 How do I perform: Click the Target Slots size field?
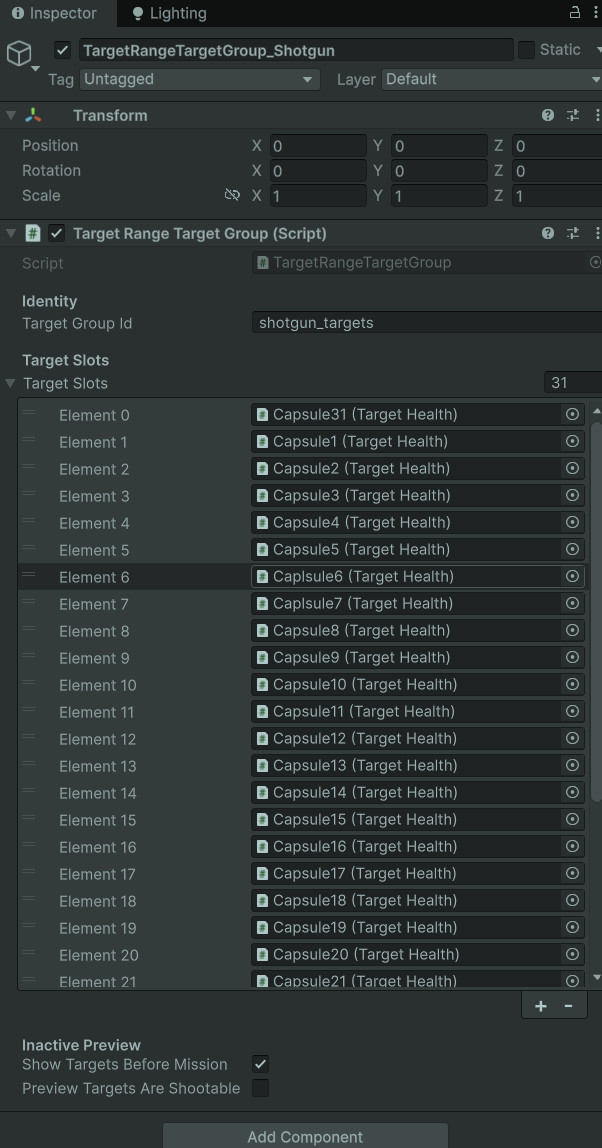click(573, 382)
